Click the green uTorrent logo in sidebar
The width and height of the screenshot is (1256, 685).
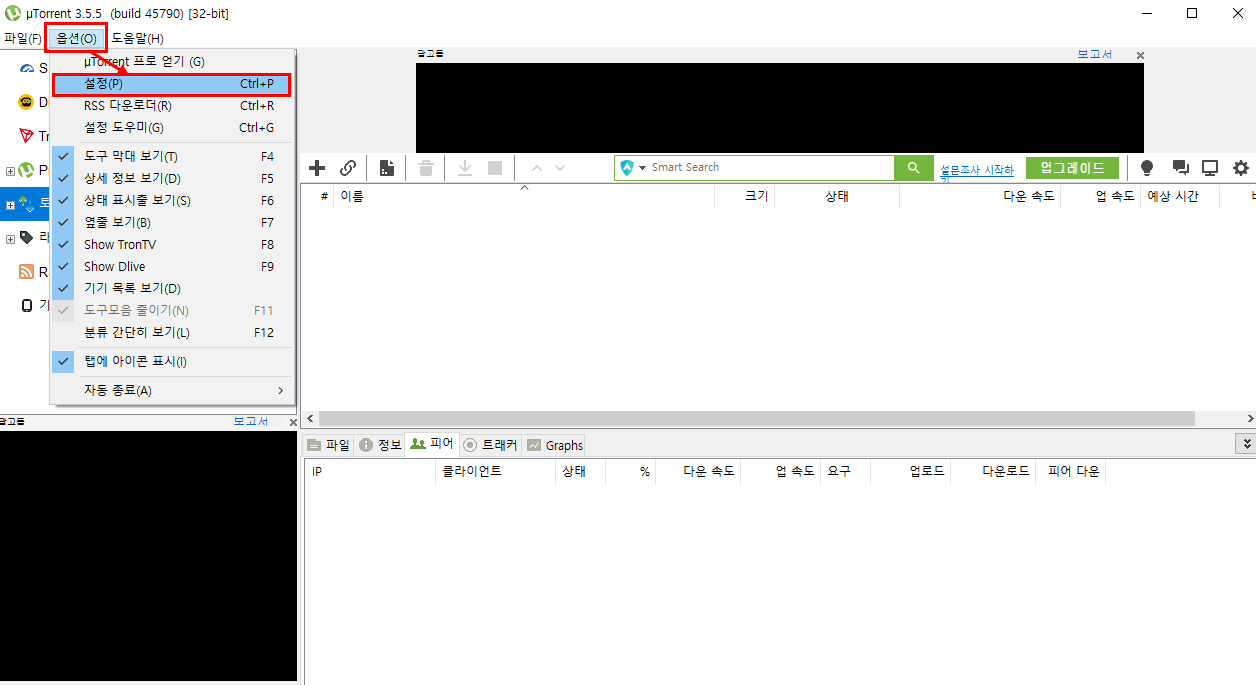click(x=27, y=170)
